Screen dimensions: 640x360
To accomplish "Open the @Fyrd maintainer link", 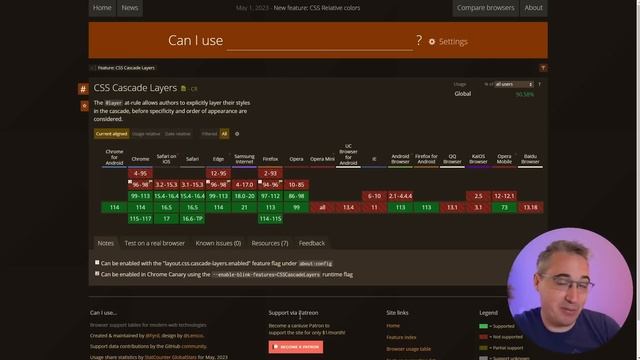I will (152, 336).
